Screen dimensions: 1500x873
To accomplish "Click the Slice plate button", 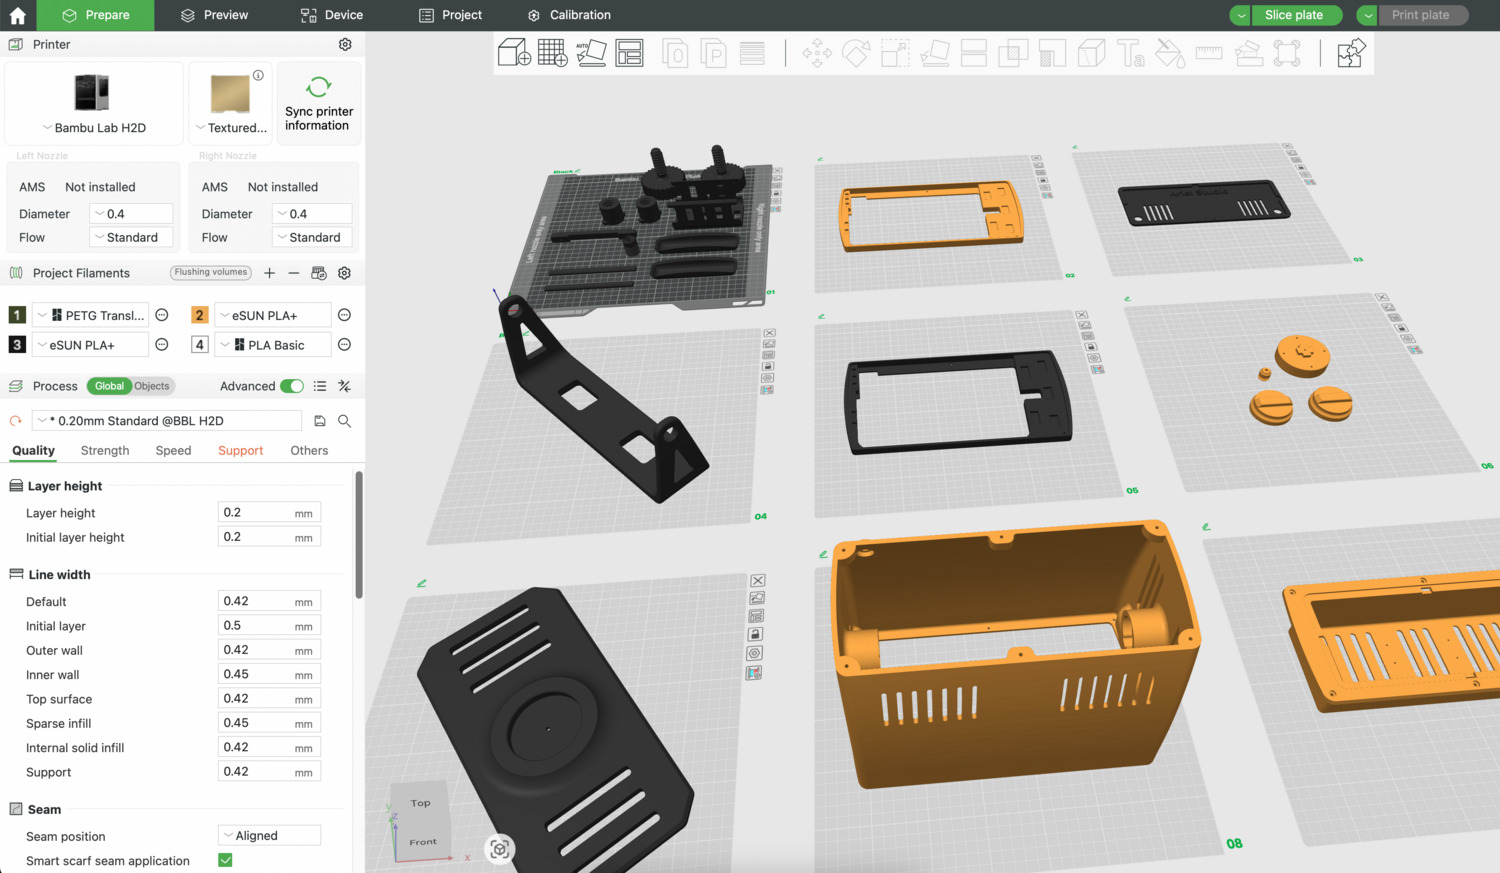I will tap(1296, 15).
